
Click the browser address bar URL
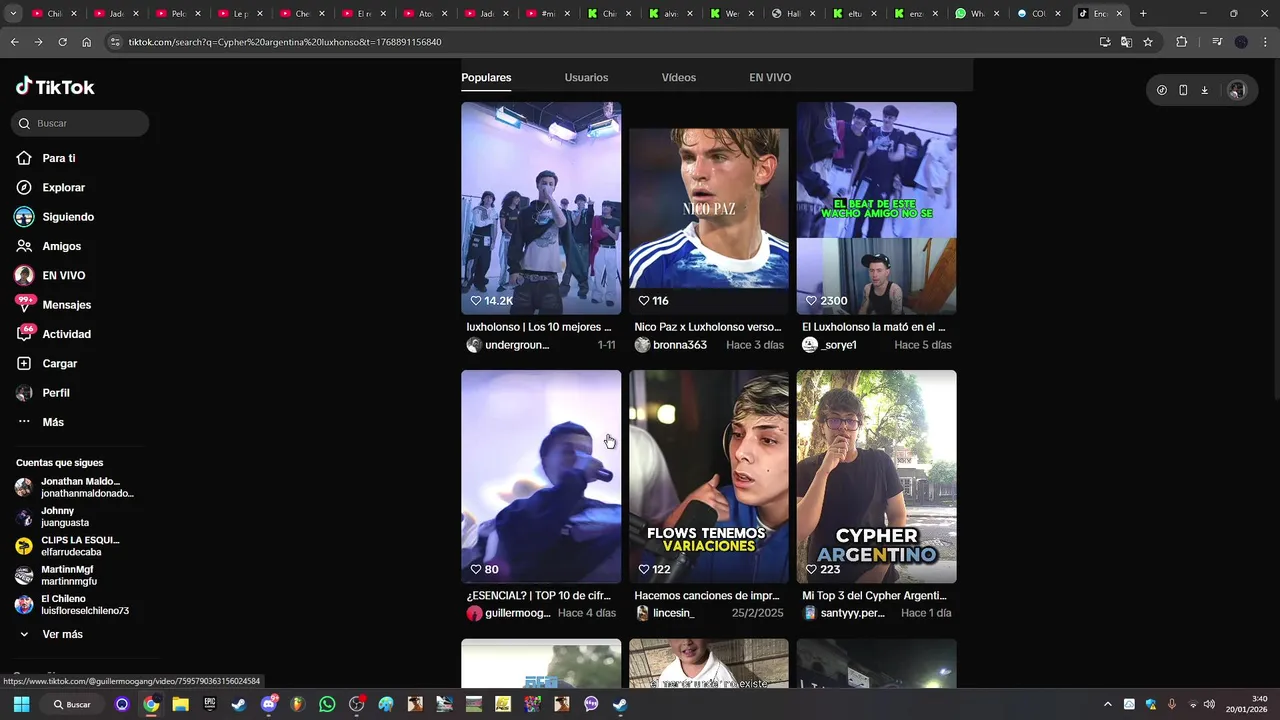tap(285, 42)
